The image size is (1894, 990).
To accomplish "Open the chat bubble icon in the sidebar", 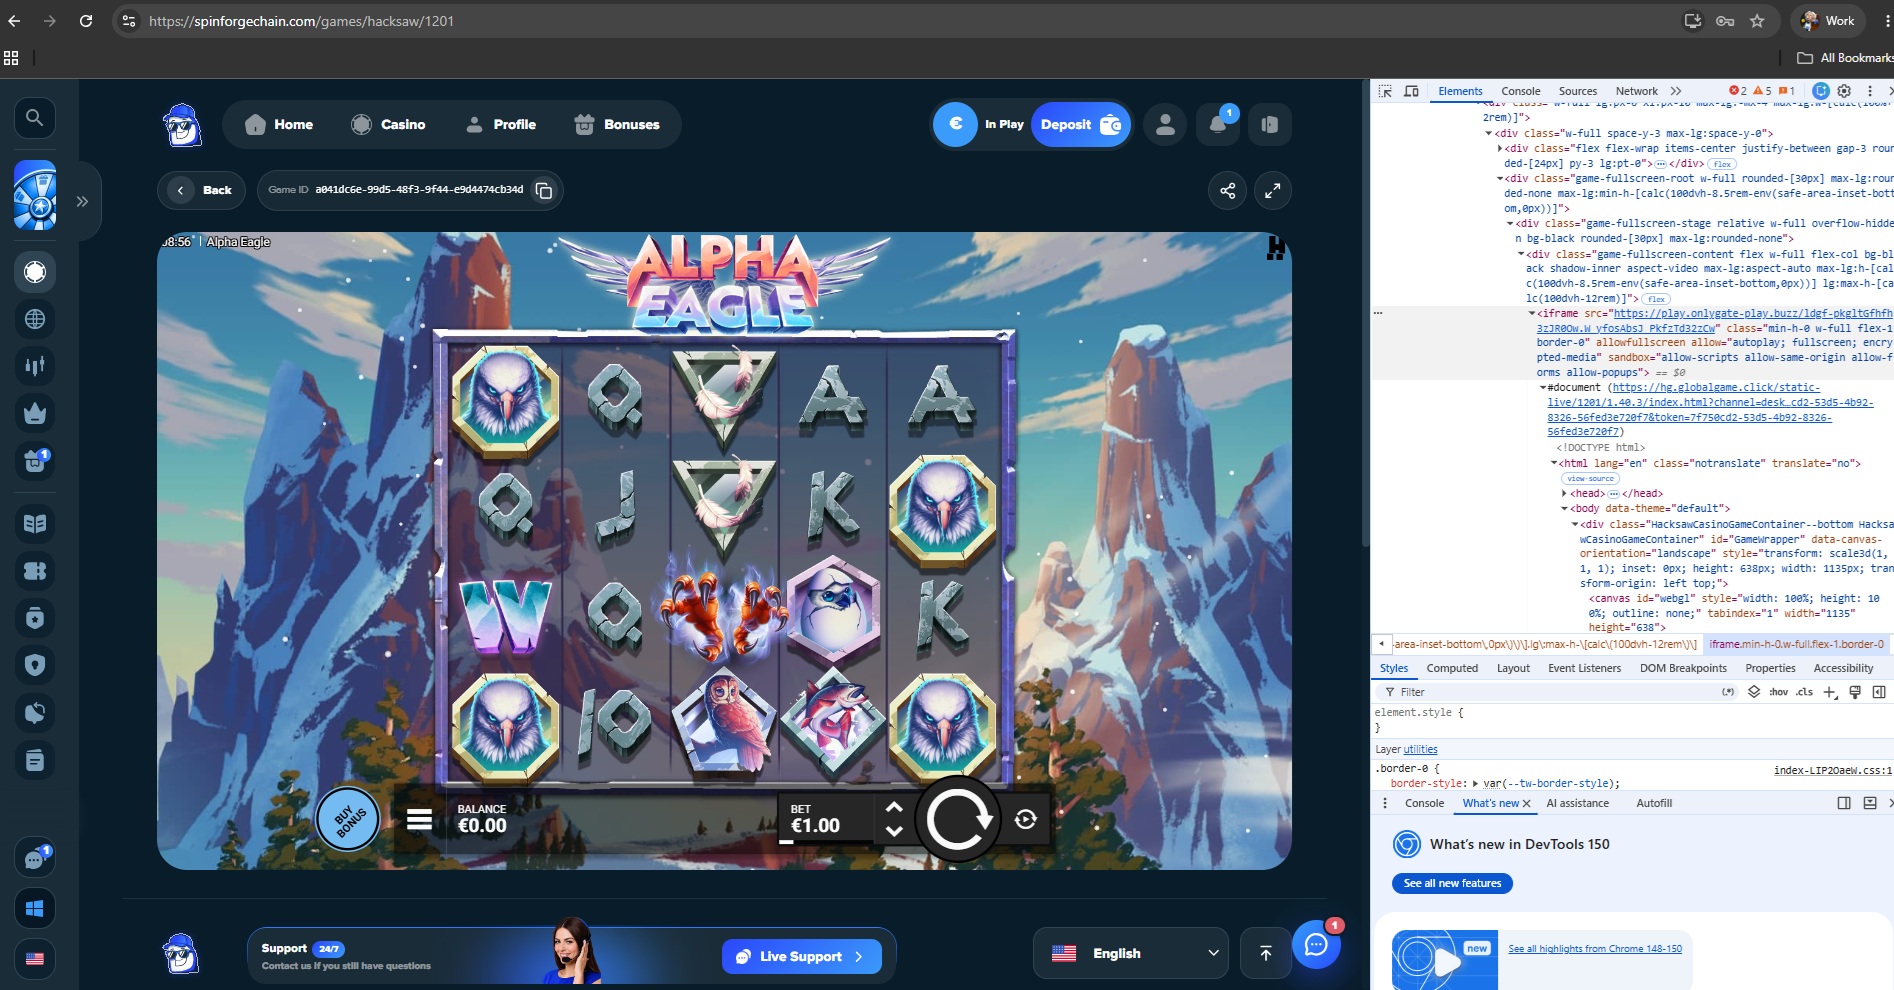I will click(35, 858).
